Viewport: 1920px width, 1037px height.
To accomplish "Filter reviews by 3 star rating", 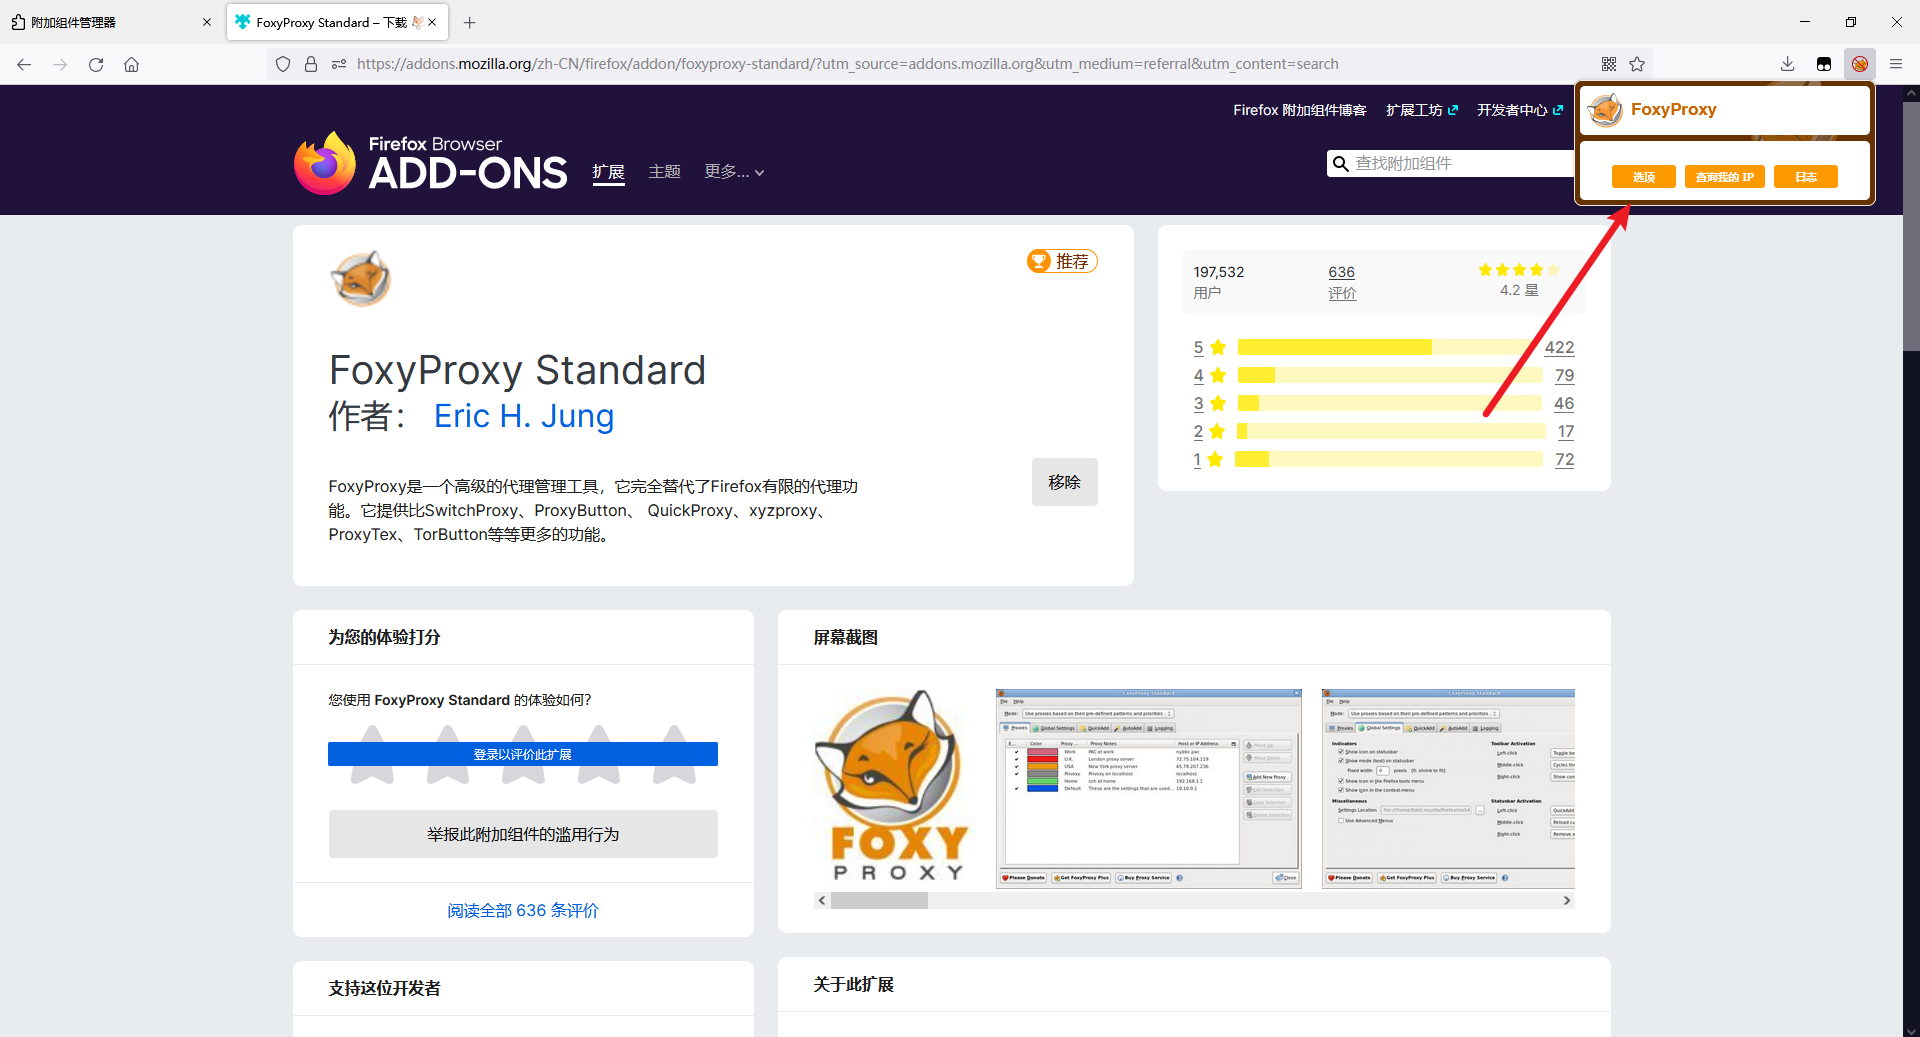I will pyautogui.click(x=1209, y=403).
